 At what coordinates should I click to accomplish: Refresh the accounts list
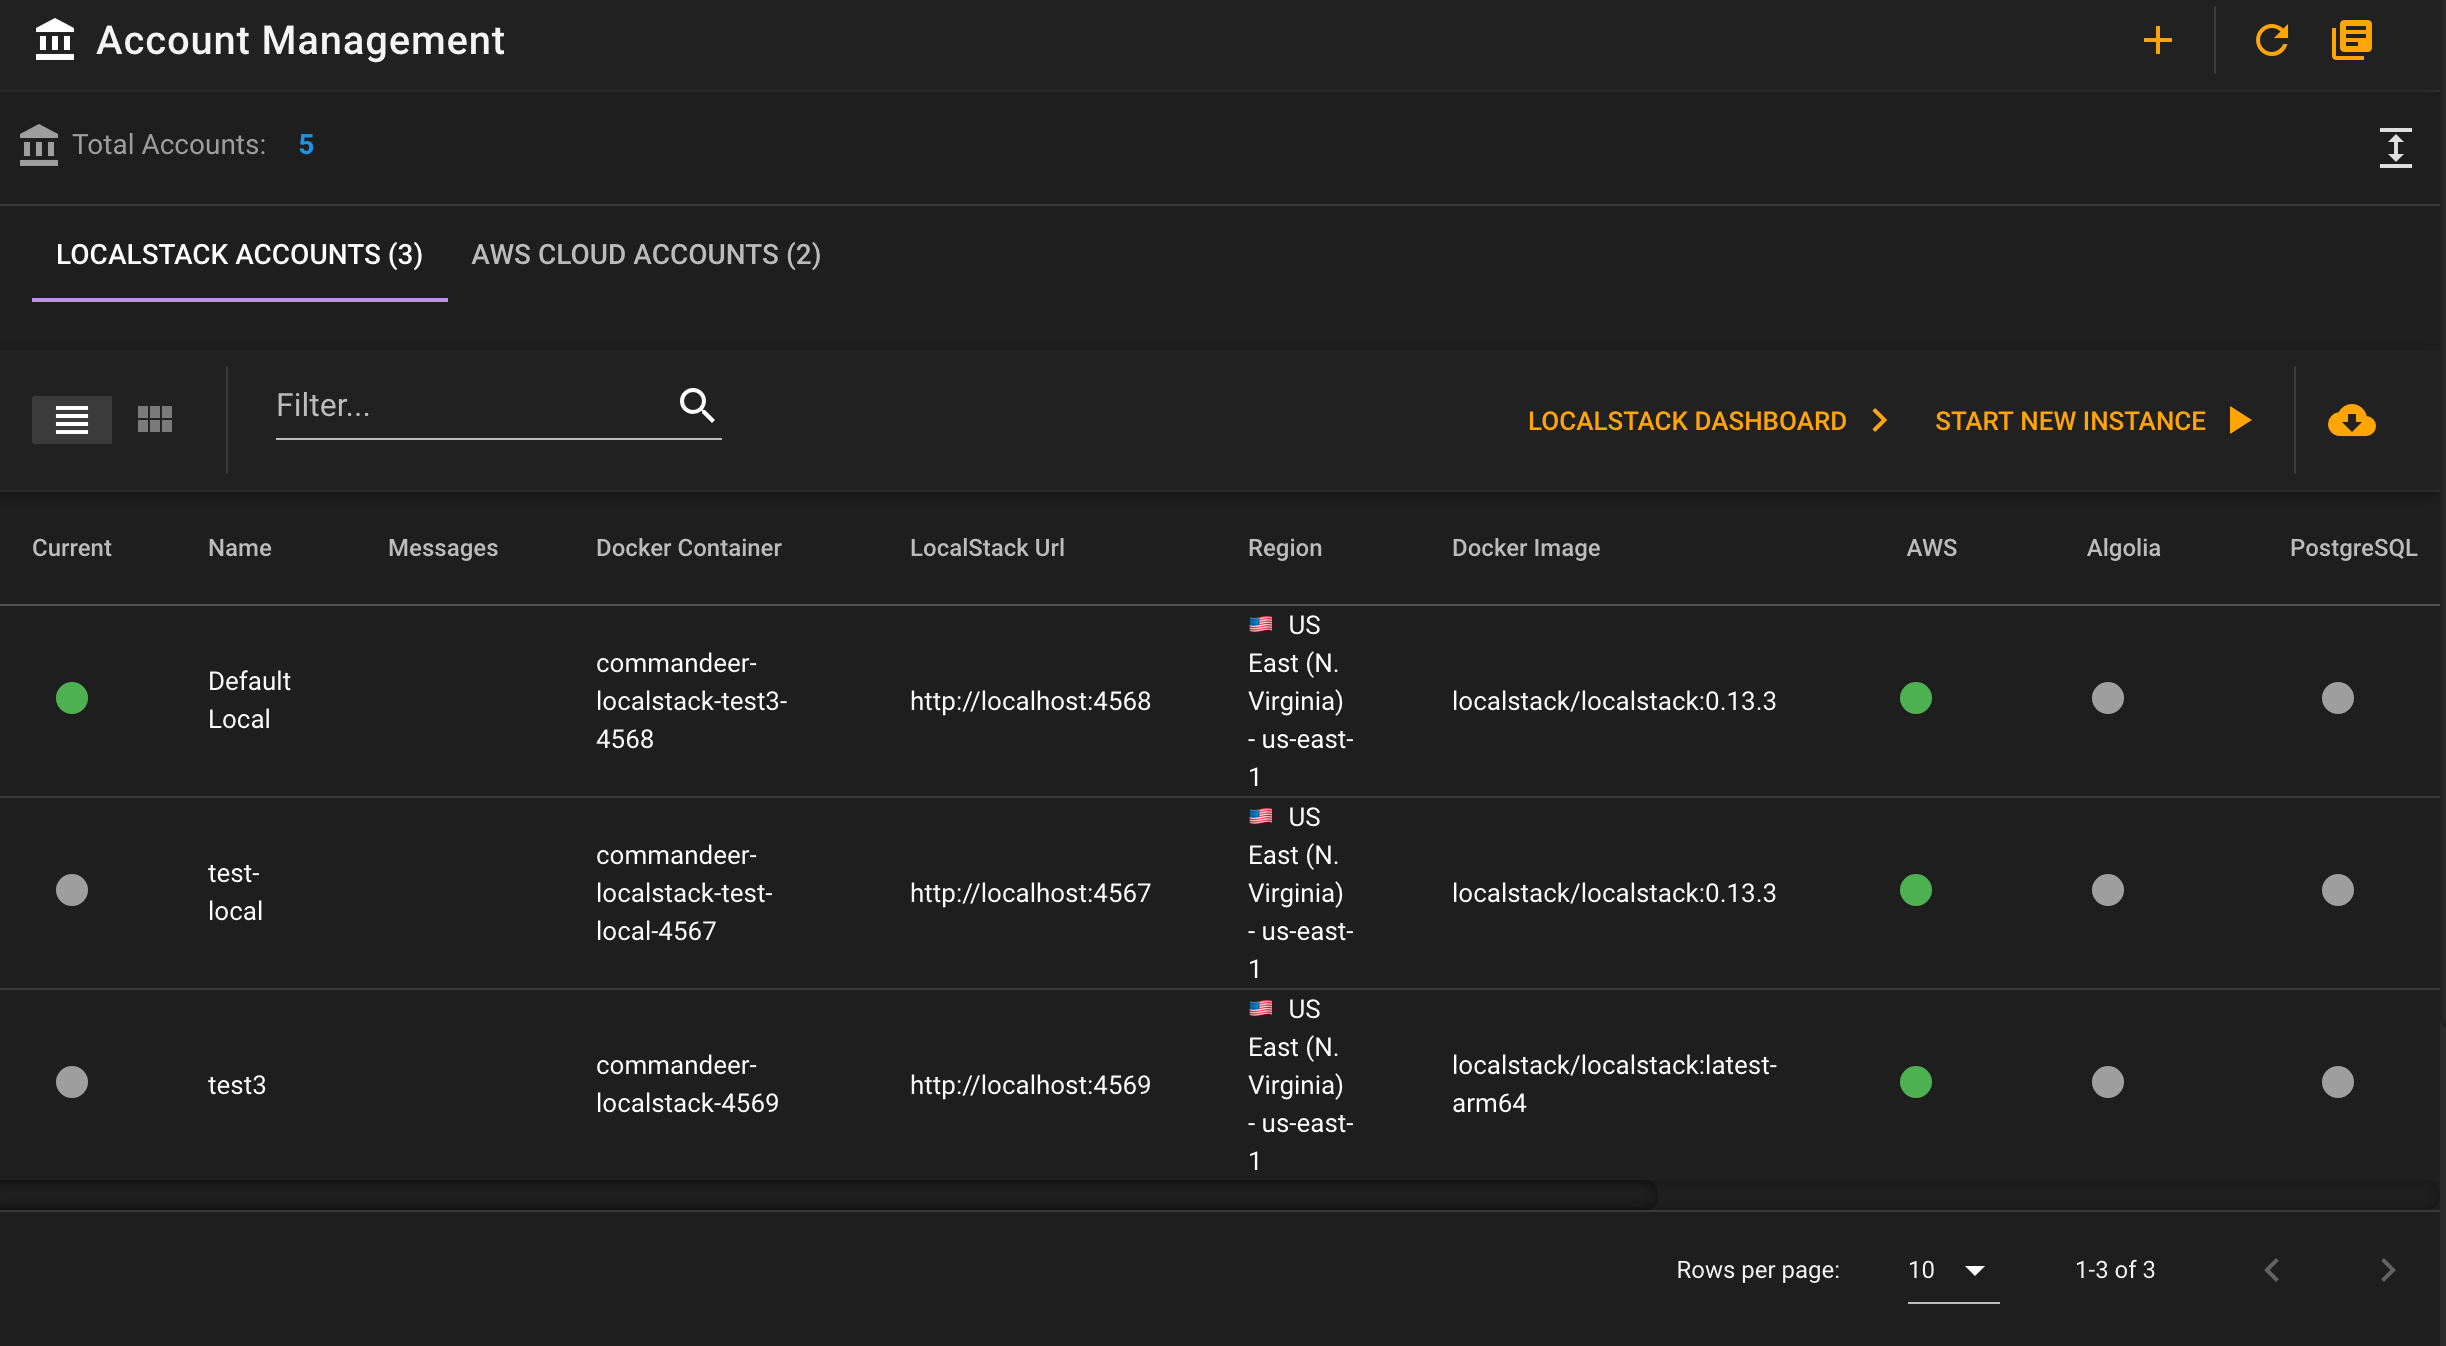coord(2272,41)
